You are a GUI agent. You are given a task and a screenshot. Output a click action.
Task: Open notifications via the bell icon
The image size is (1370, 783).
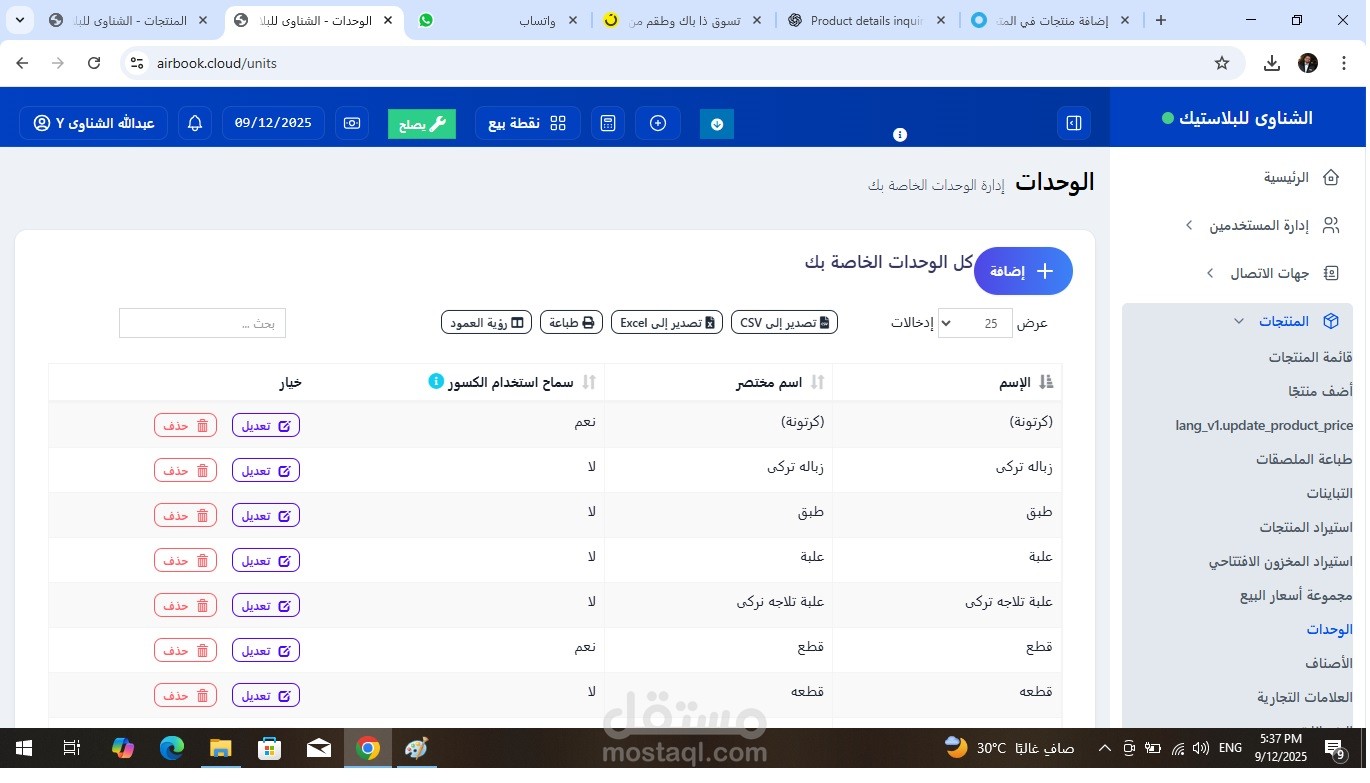[194, 122]
